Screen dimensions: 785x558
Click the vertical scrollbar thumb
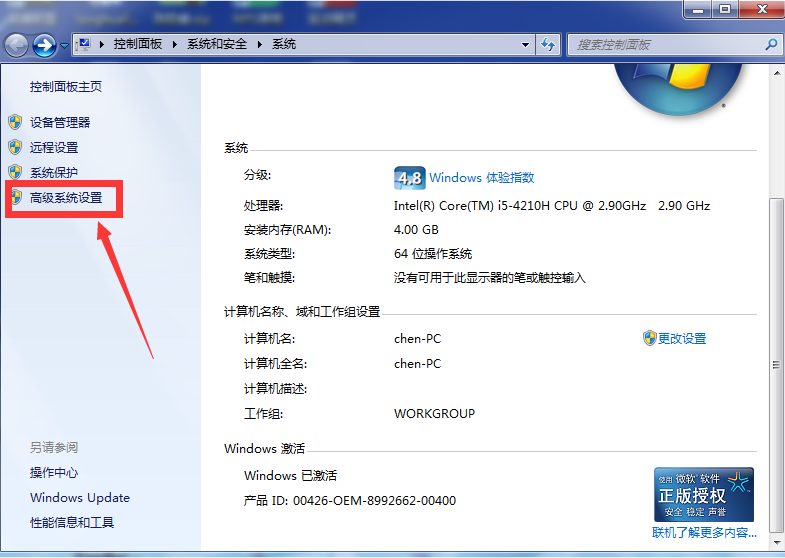click(777, 365)
